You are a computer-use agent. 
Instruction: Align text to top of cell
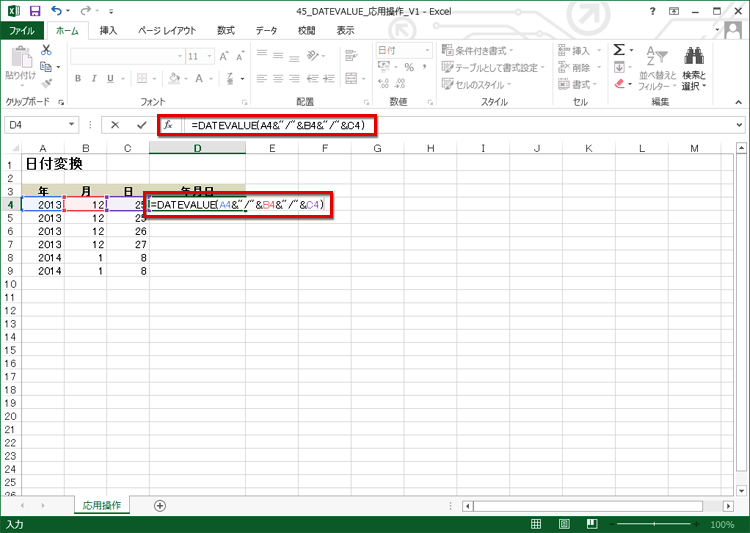pos(262,55)
